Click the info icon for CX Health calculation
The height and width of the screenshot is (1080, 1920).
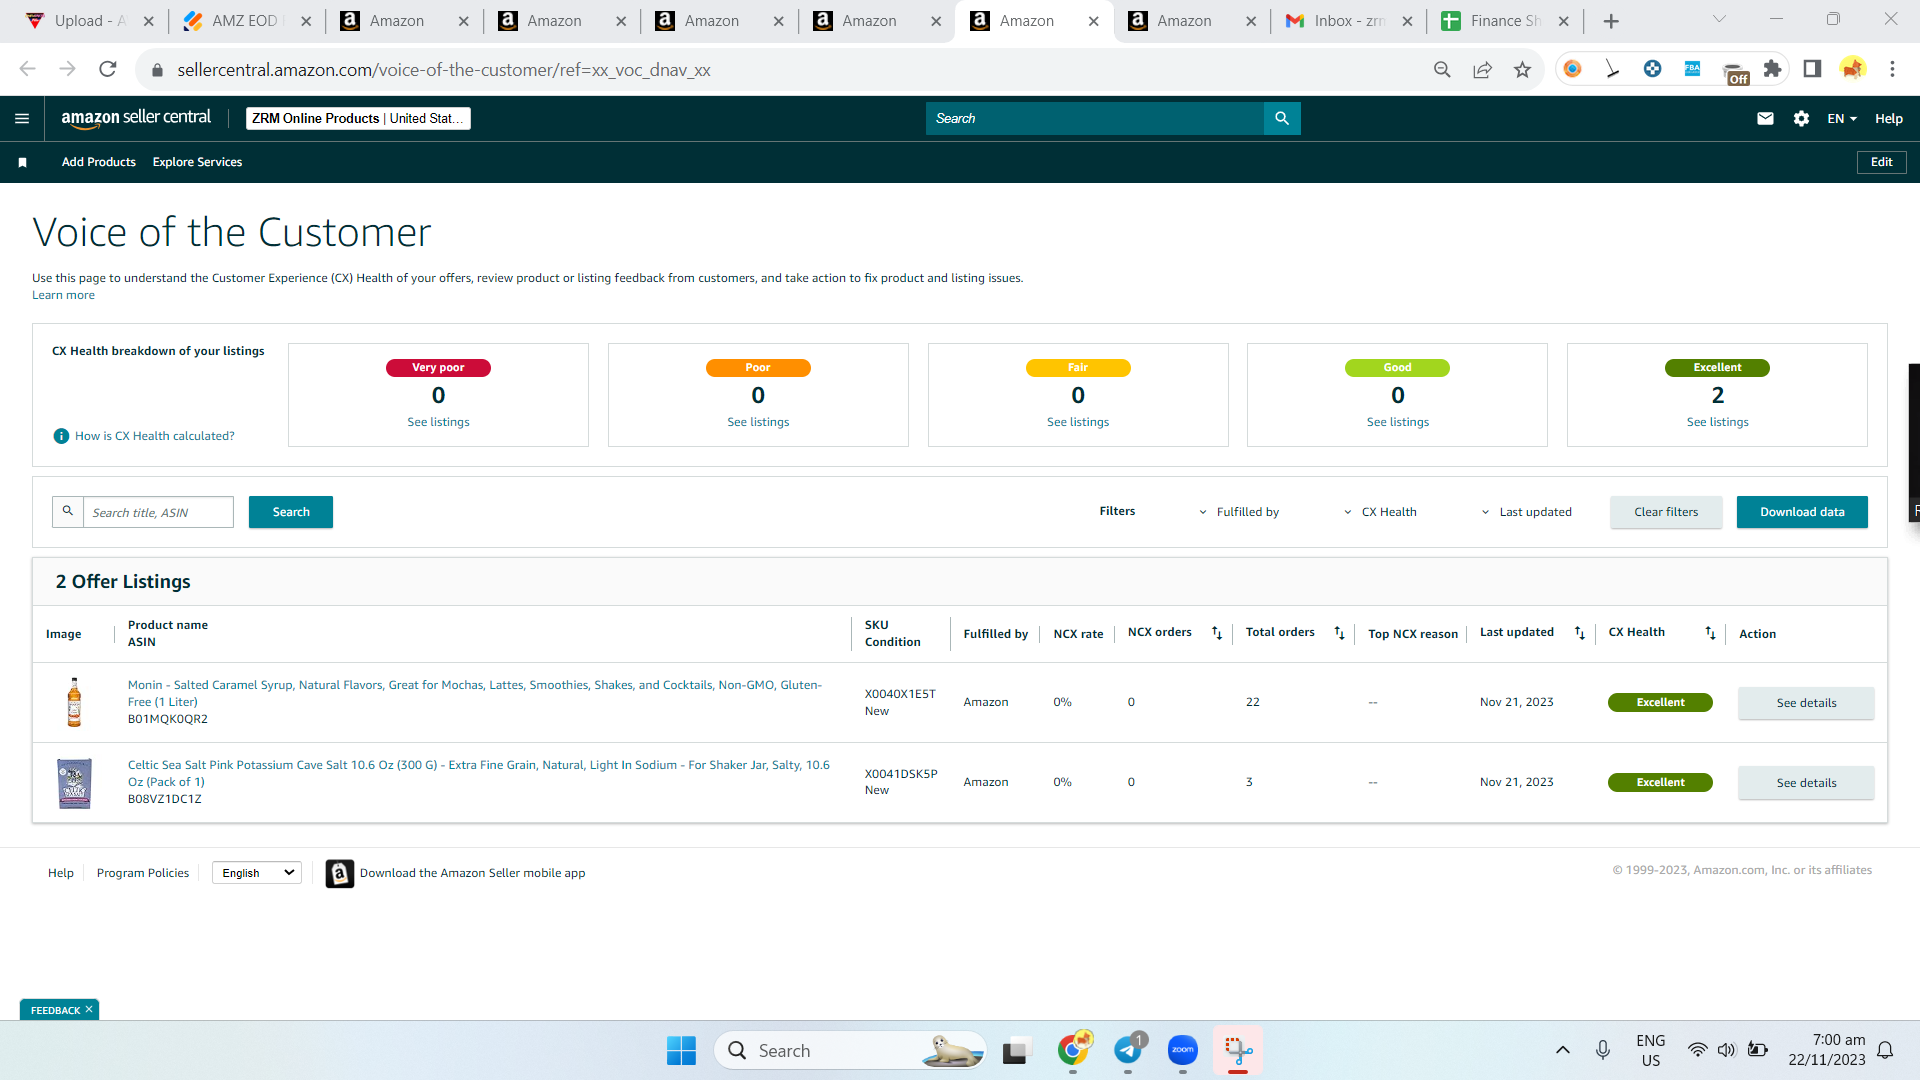61,436
